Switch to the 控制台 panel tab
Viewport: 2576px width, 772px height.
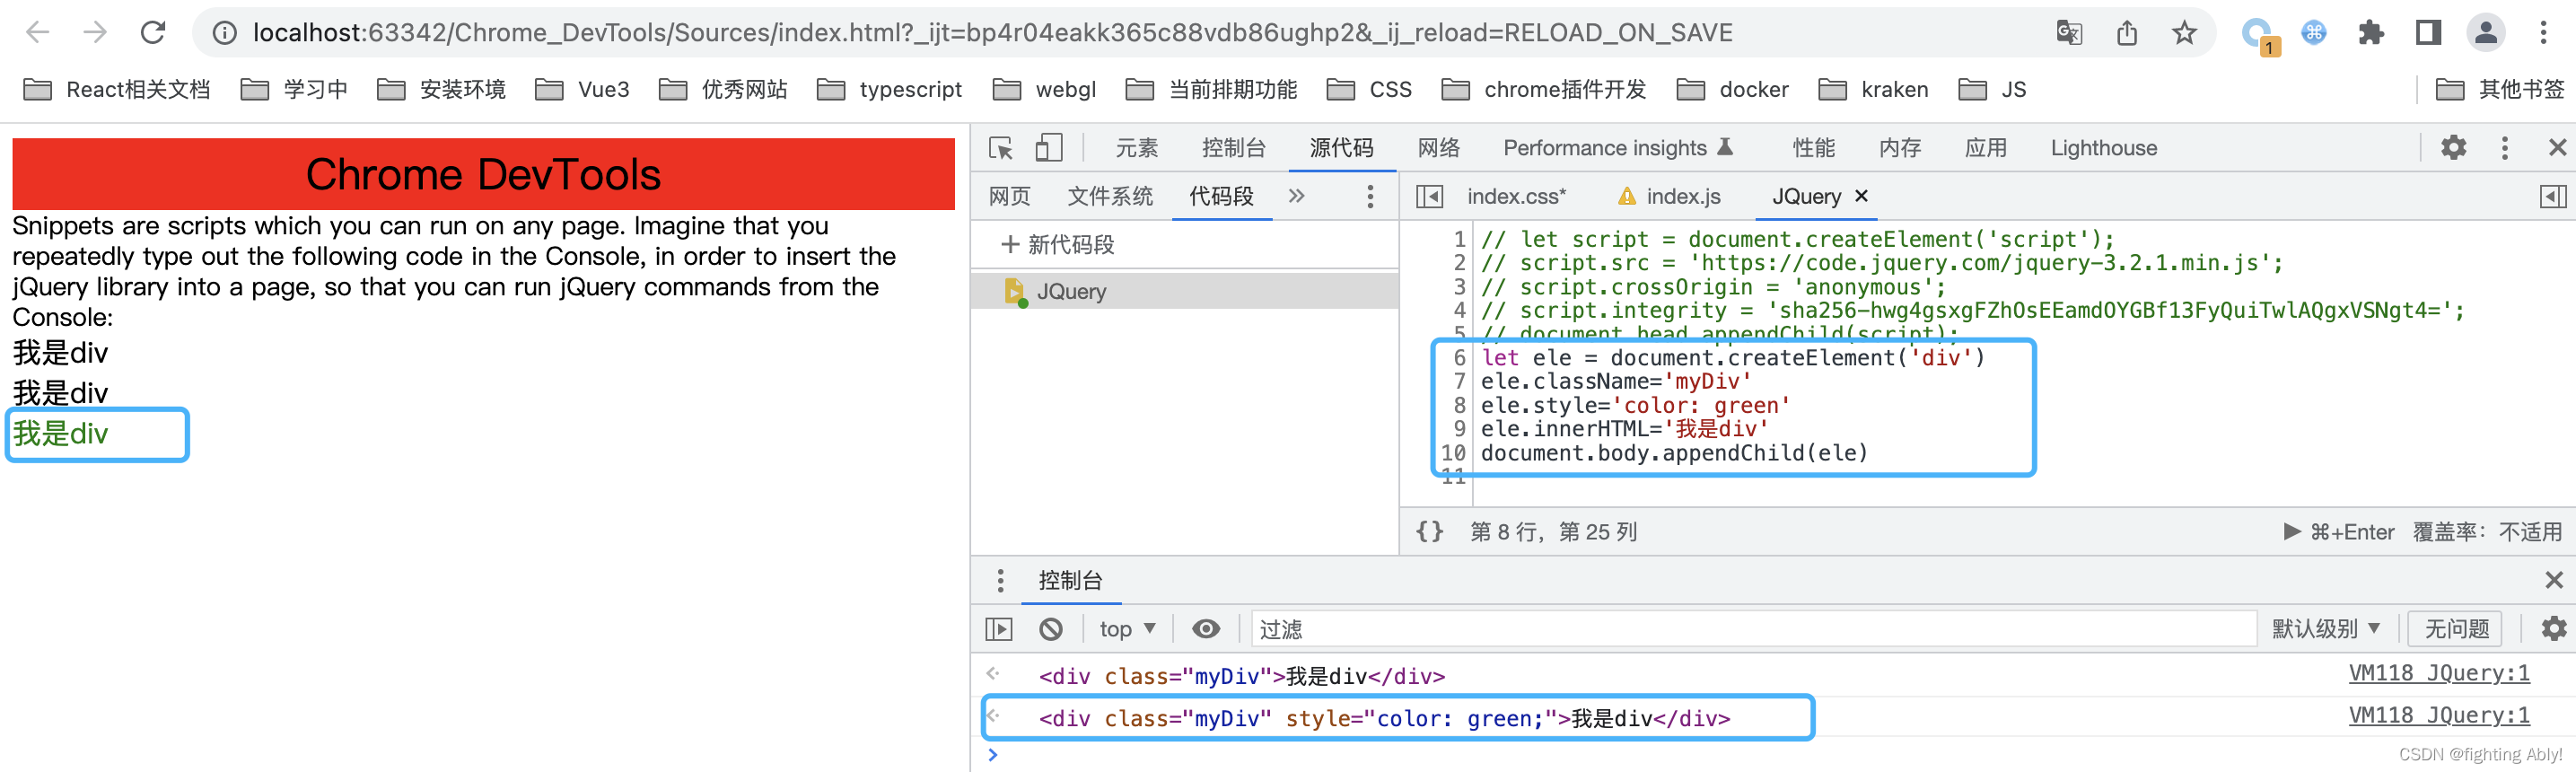pos(1233,148)
